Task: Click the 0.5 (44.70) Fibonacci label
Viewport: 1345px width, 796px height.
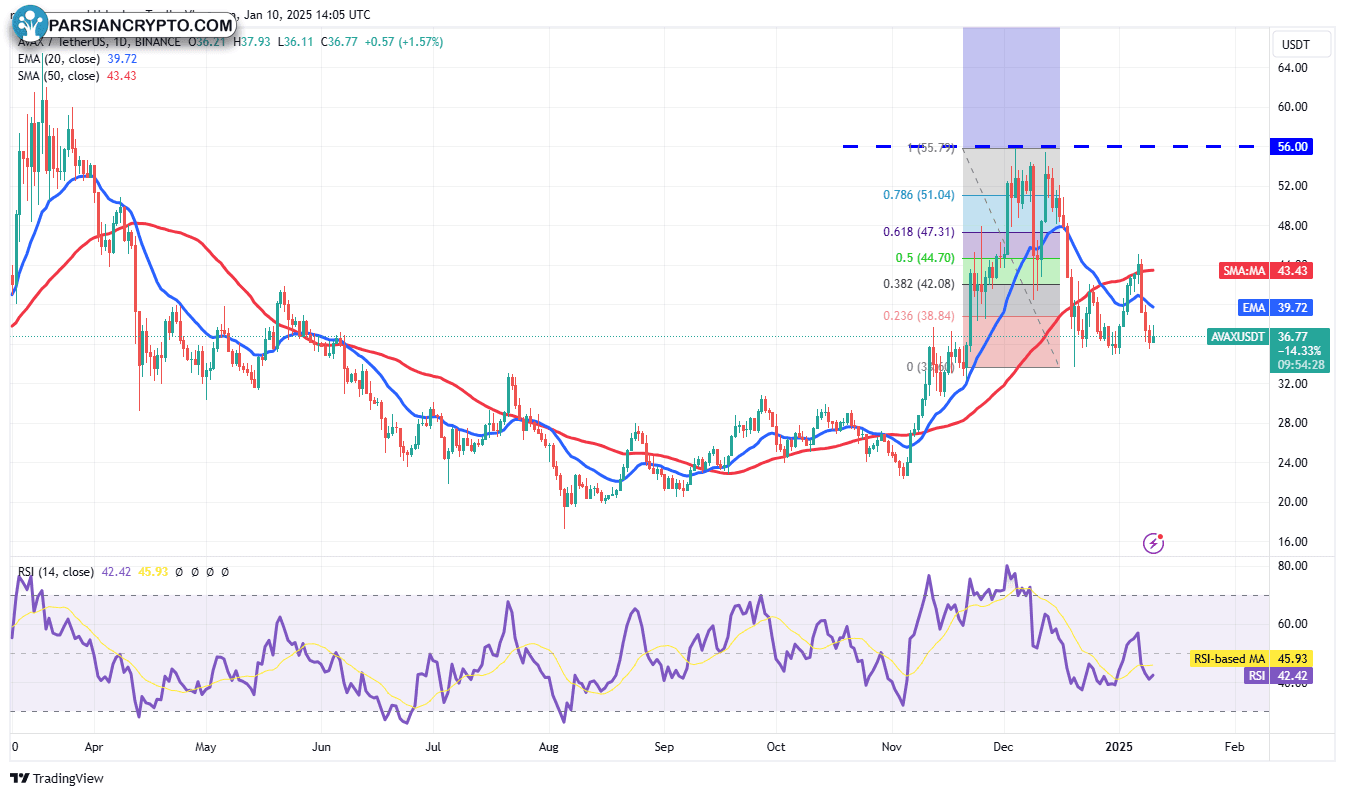Action: 926,258
